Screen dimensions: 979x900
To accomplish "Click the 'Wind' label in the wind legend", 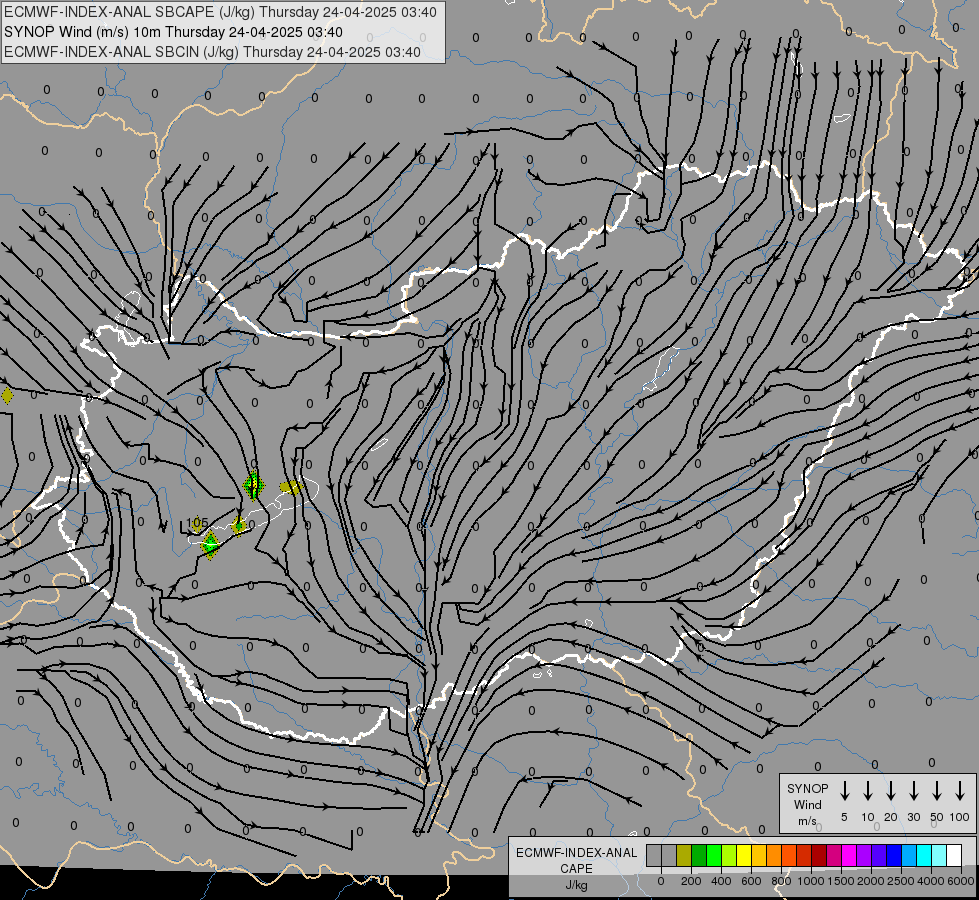I will 807,804.
